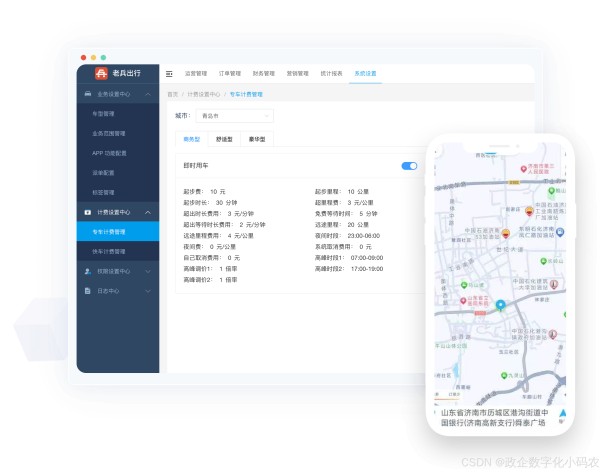Viewport: 600px width, 472px height.
Task: Click the billing icon beside 计费设置中心
Action: (x=88, y=212)
